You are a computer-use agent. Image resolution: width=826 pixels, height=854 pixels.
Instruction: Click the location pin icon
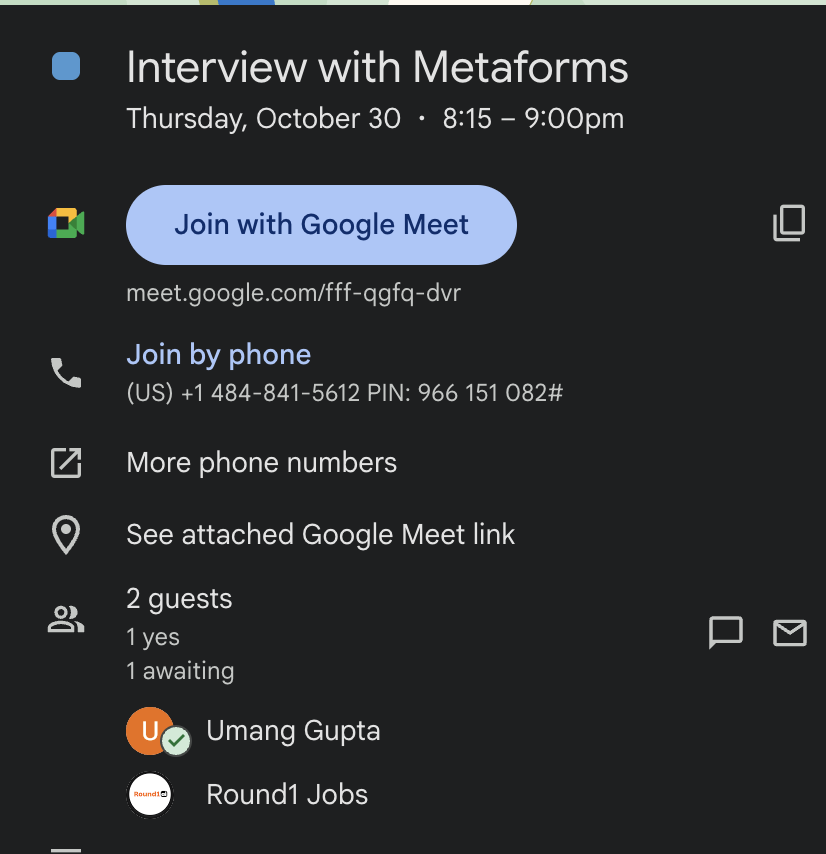[x=64, y=535]
